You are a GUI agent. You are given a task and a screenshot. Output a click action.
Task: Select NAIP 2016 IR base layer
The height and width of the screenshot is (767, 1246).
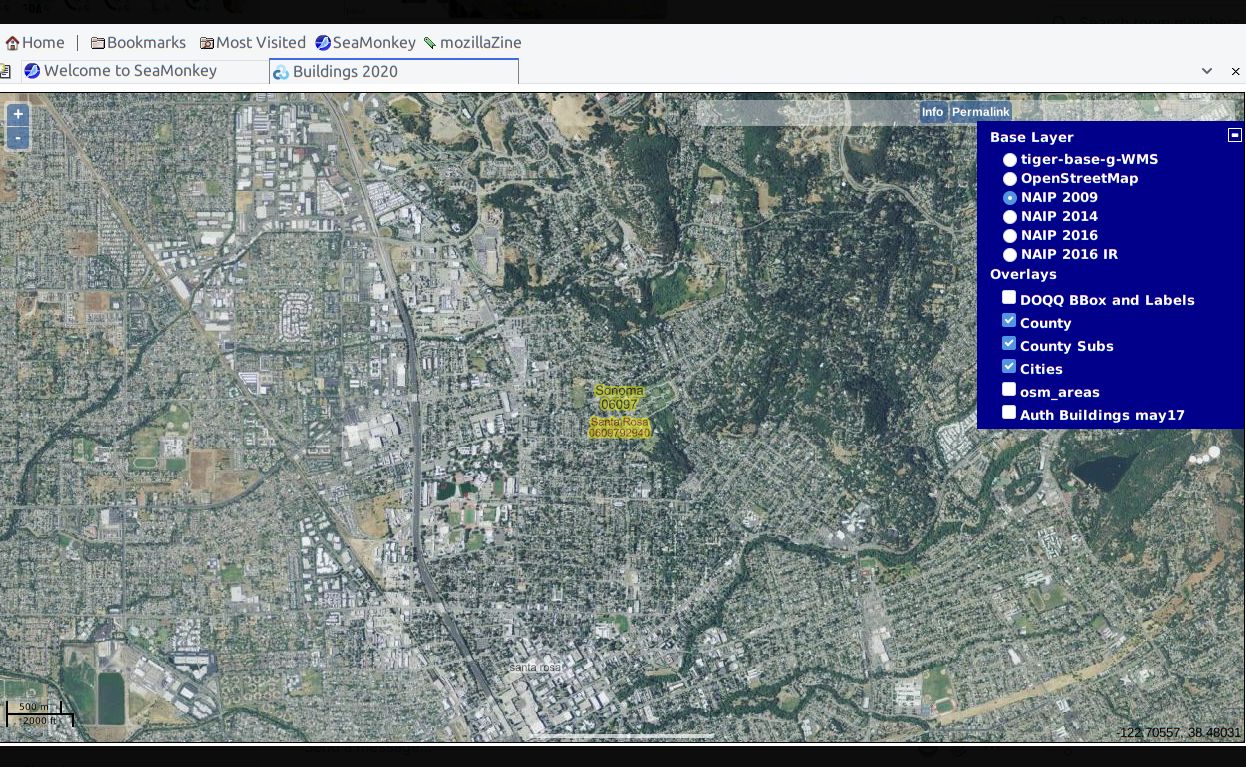pyautogui.click(x=1010, y=255)
